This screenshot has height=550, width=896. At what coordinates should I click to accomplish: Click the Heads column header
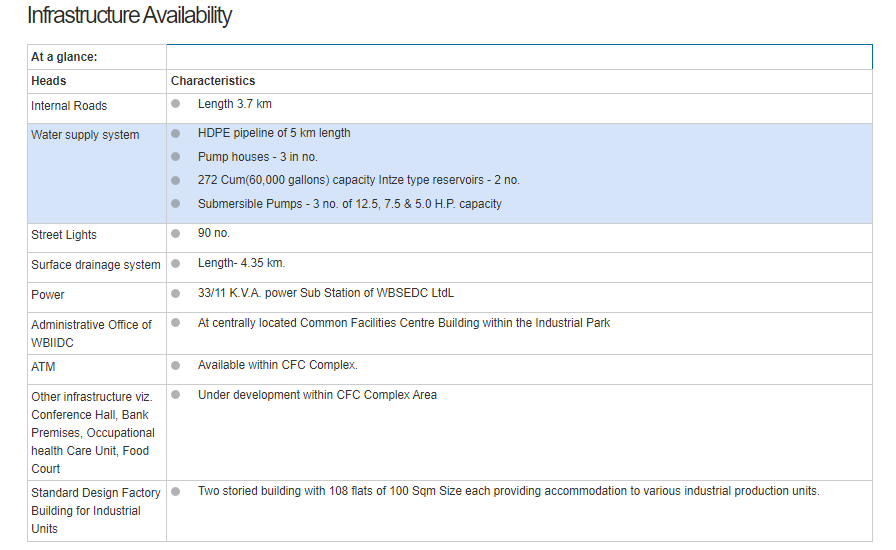point(49,81)
